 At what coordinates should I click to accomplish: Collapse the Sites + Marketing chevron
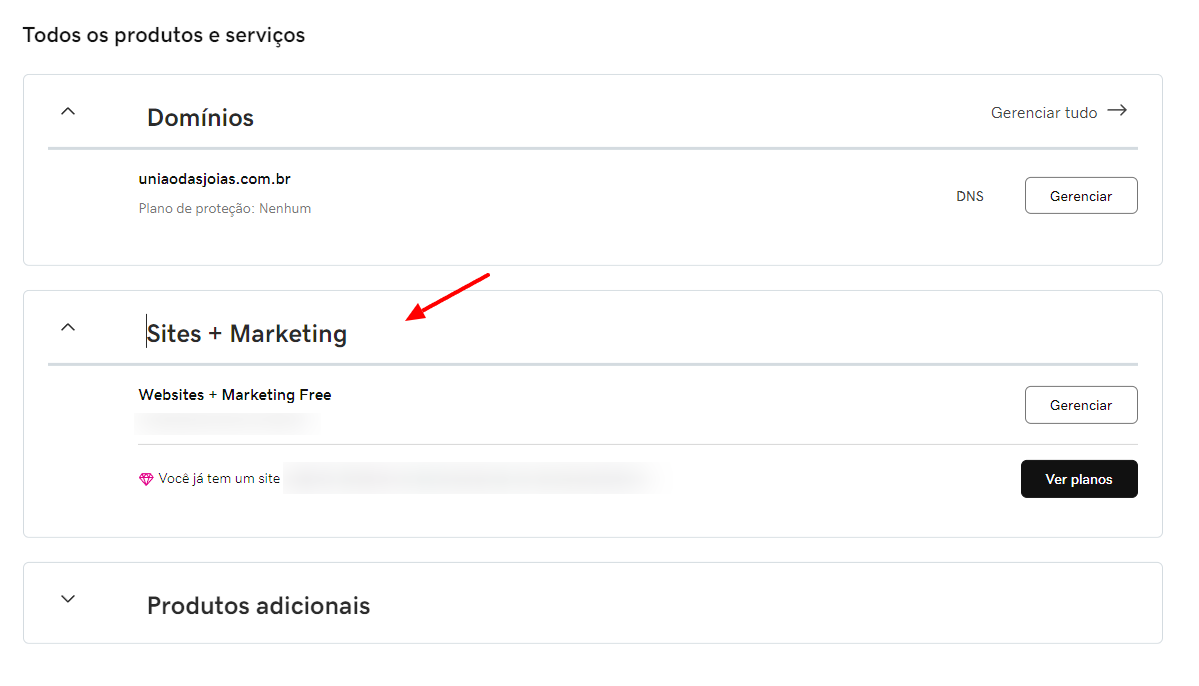[68, 326]
